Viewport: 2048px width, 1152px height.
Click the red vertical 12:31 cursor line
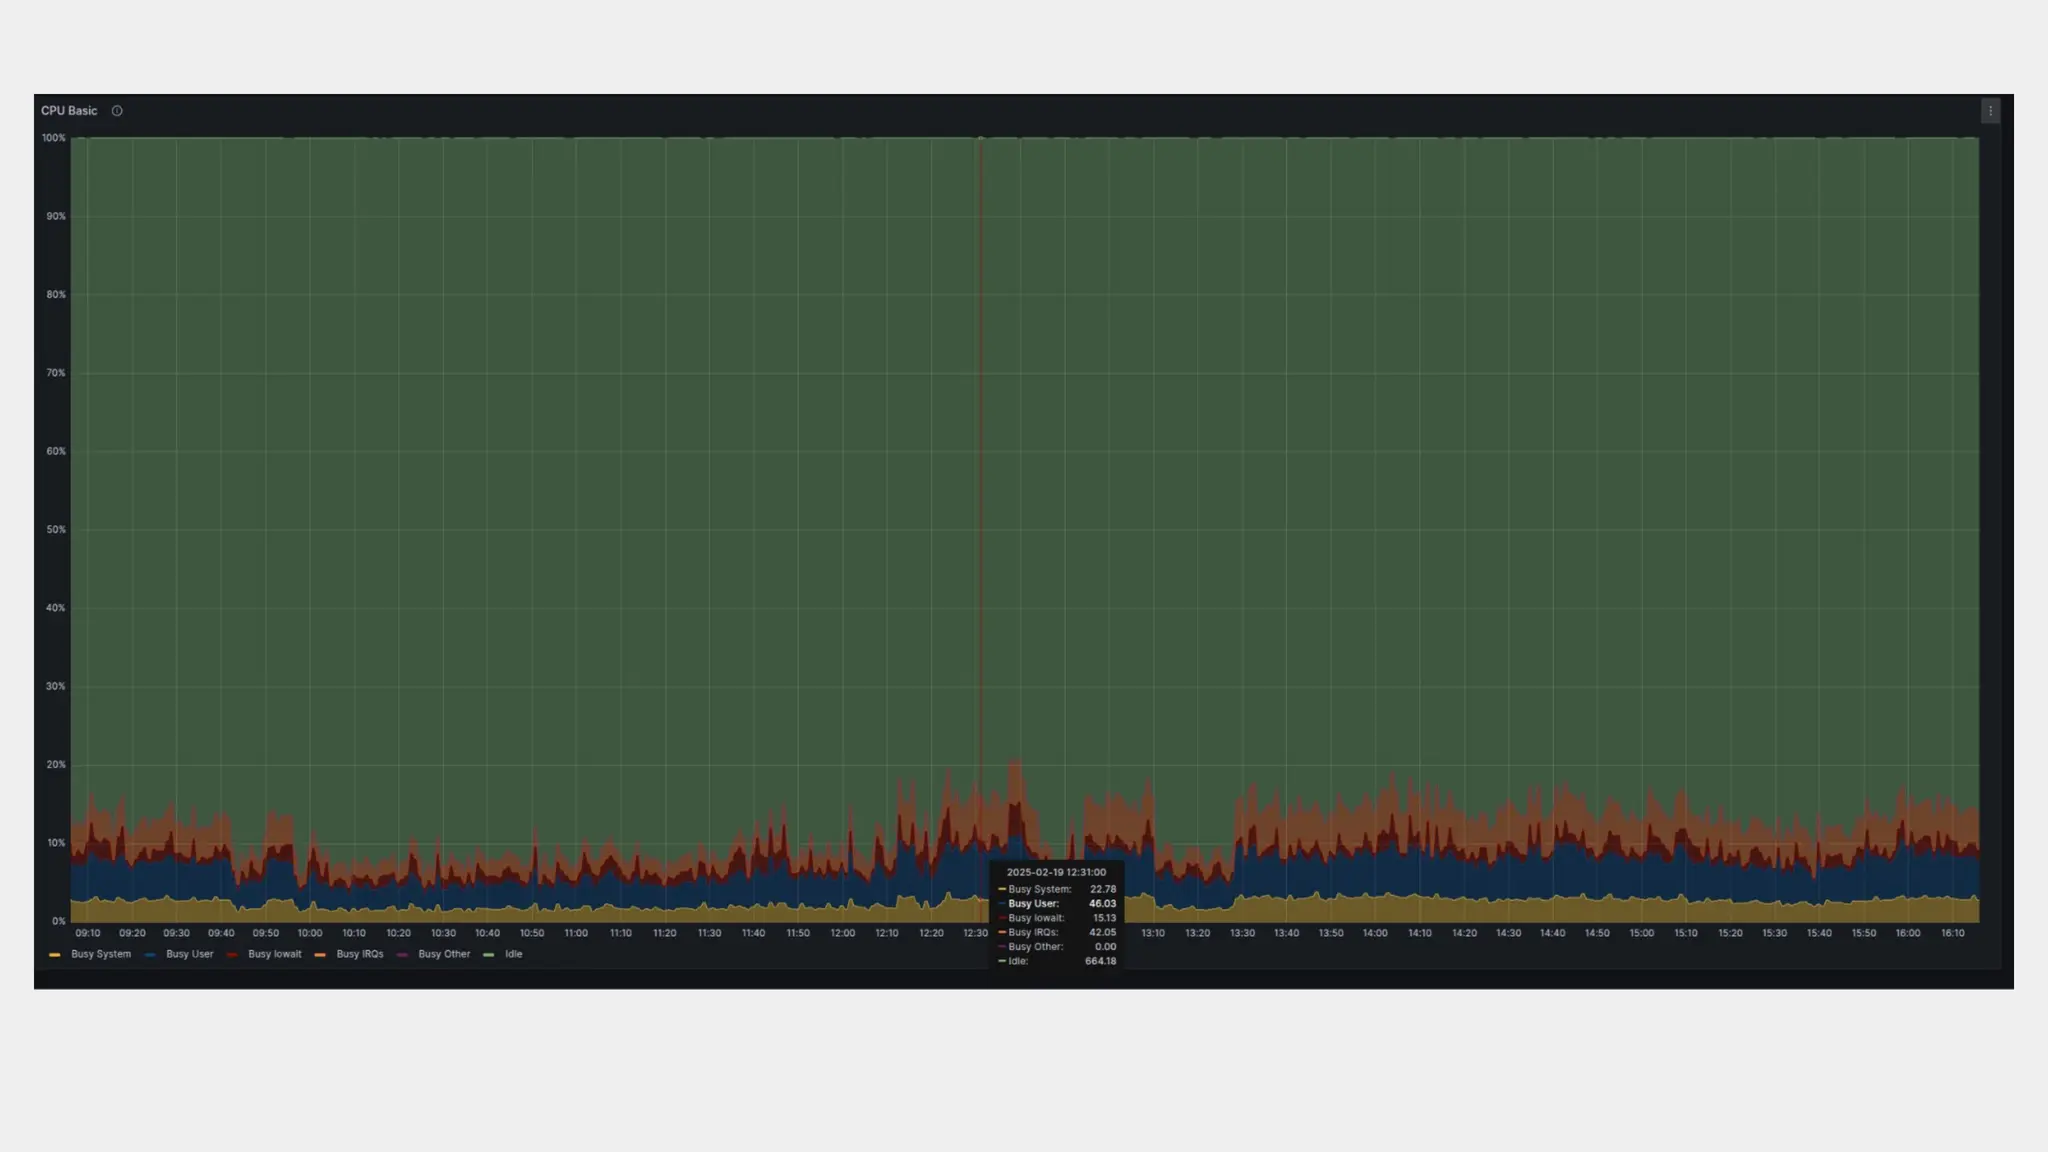coord(981,450)
